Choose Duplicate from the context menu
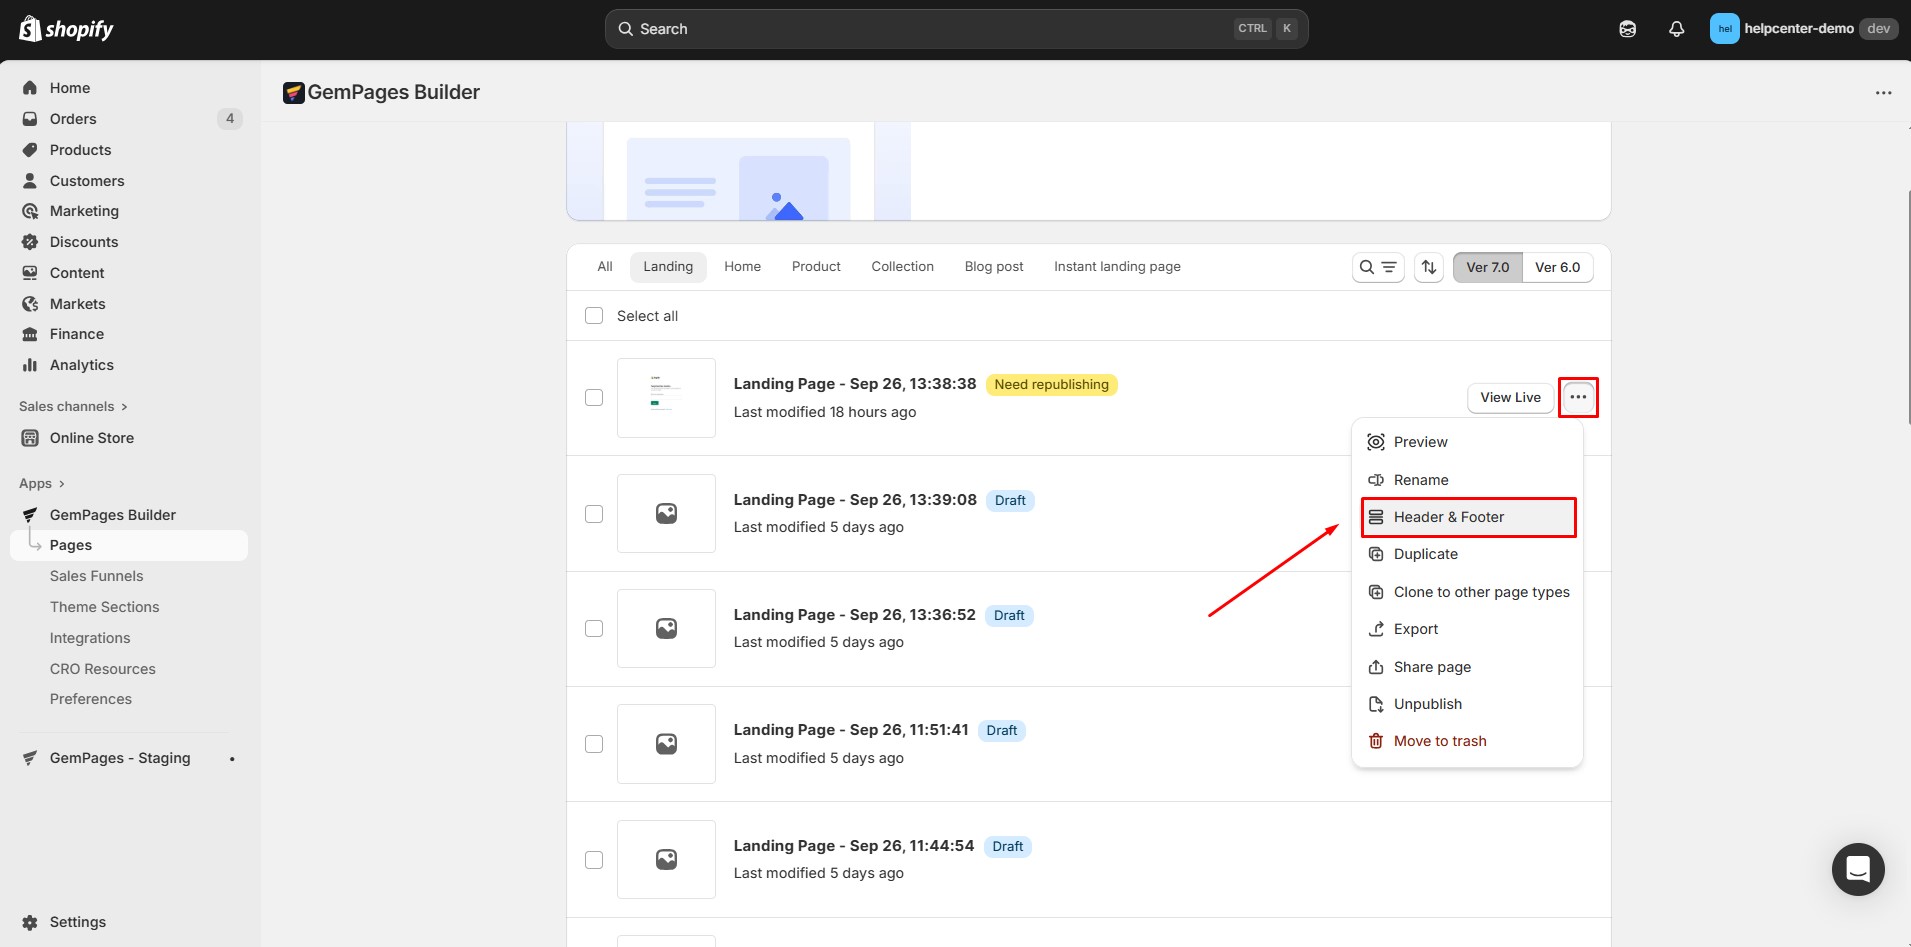Screen dimensions: 1911x947 pos(1427,553)
